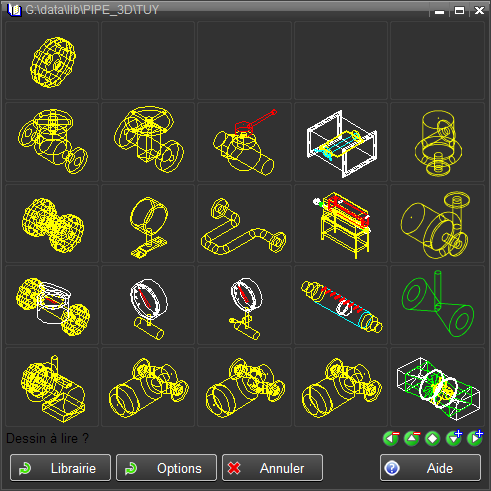Image resolution: width=491 pixels, height=491 pixels.
Task: Choose the white box frame assembly thumbnail
Action: click(341, 142)
